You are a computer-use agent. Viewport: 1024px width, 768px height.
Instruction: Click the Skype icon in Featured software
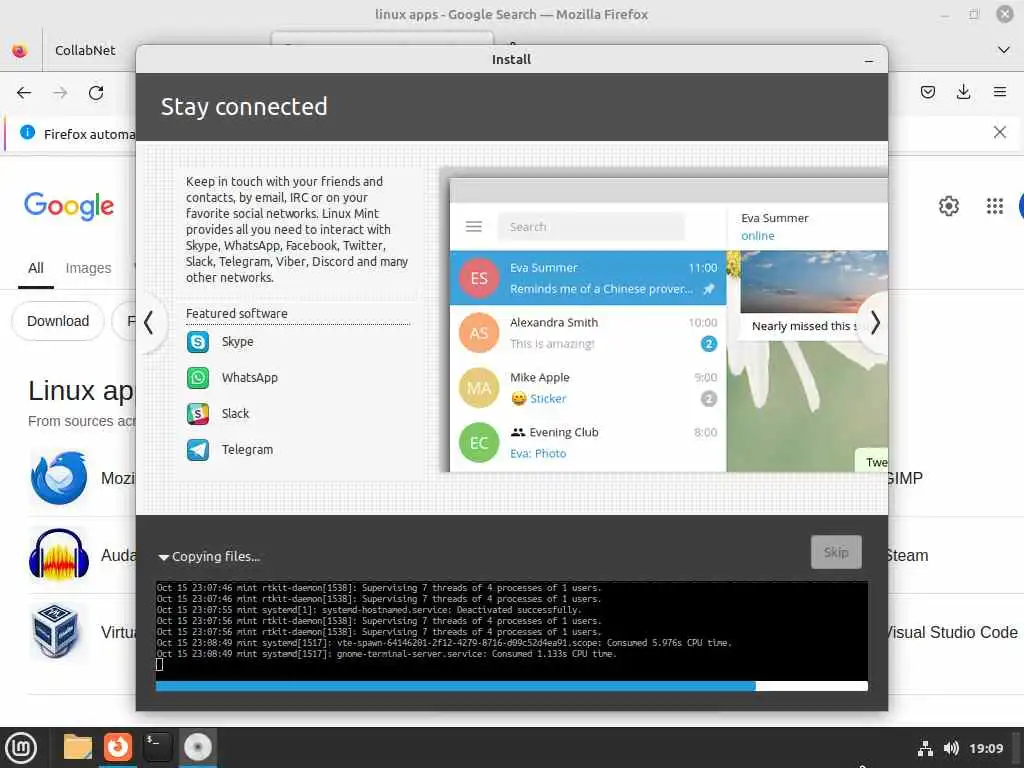[198, 342]
